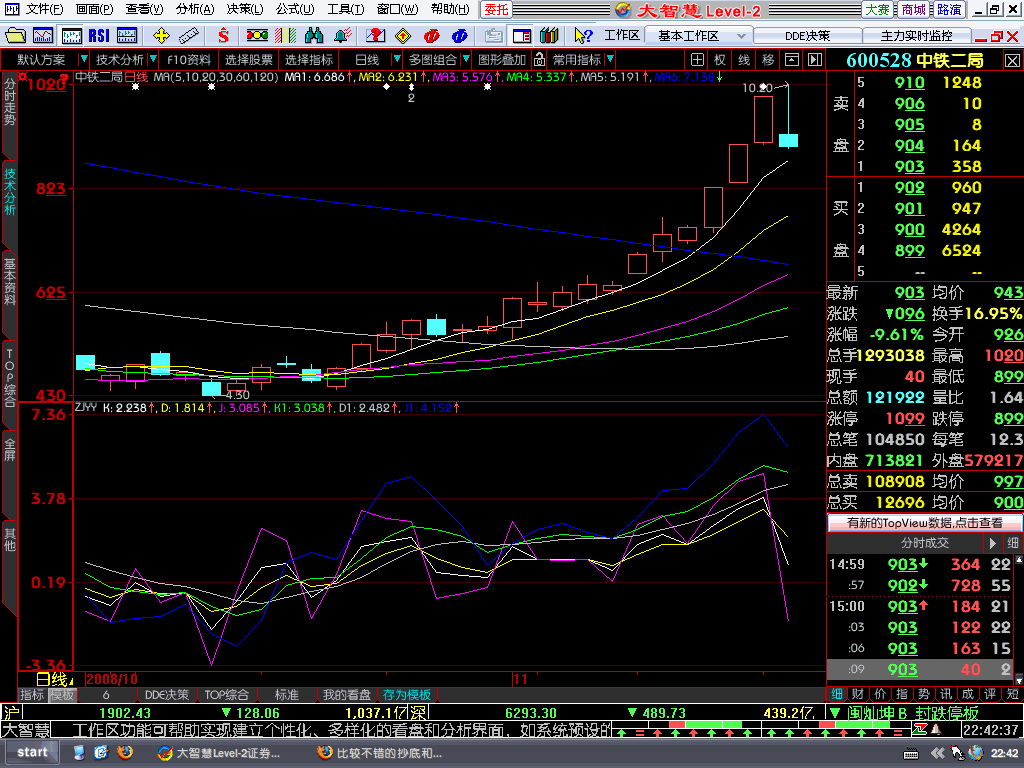This screenshot has width=1024, height=768.
Task: Open the alarm bell alert icon
Action: 342,35
